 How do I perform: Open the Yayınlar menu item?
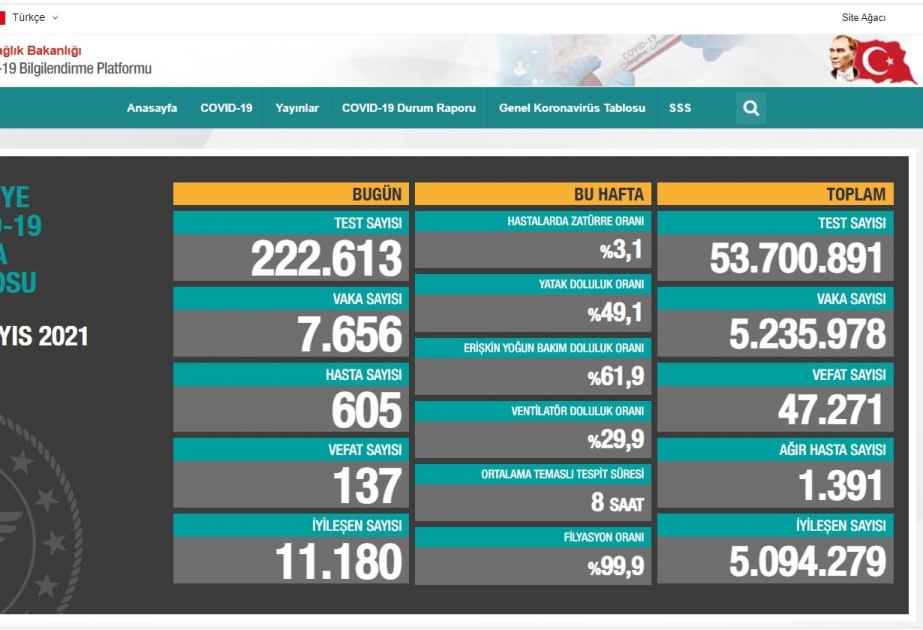297,108
